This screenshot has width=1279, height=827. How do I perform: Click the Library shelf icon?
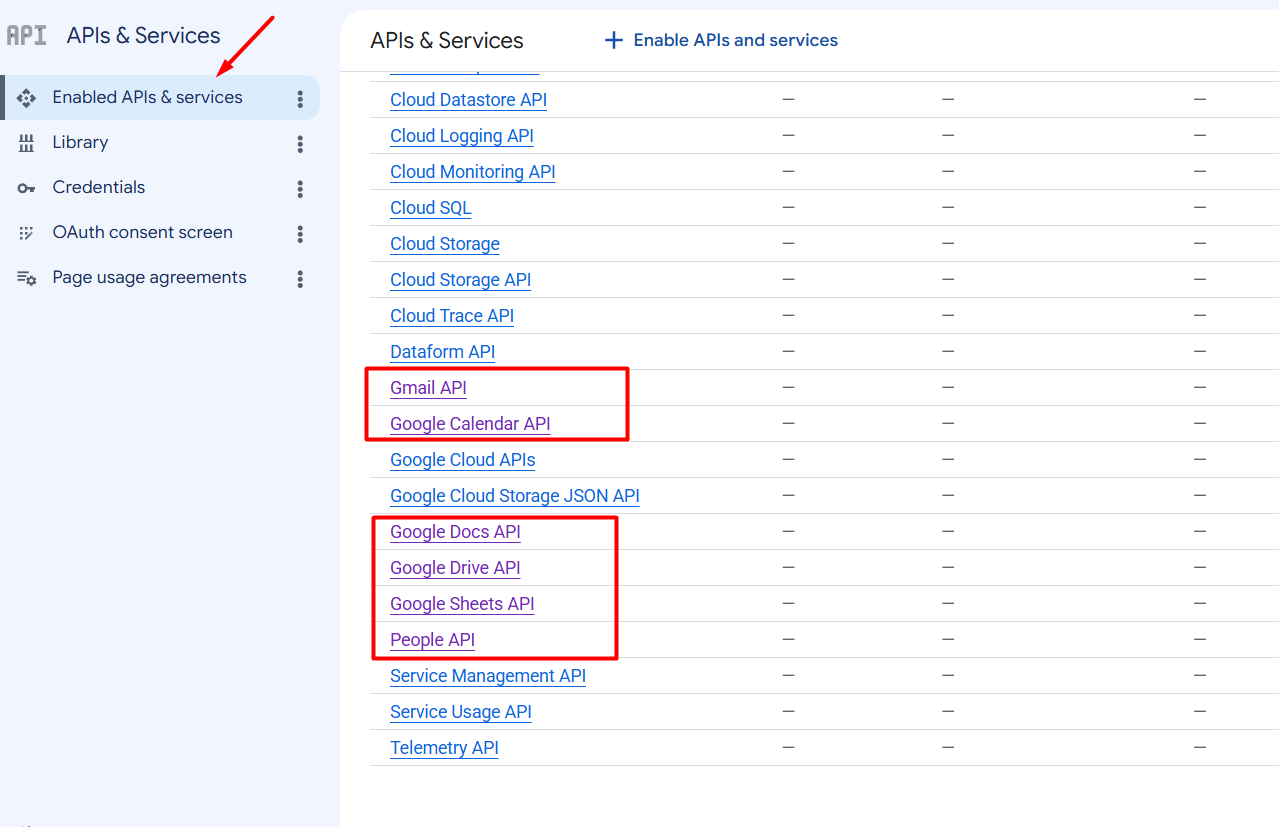pyautogui.click(x=27, y=143)
